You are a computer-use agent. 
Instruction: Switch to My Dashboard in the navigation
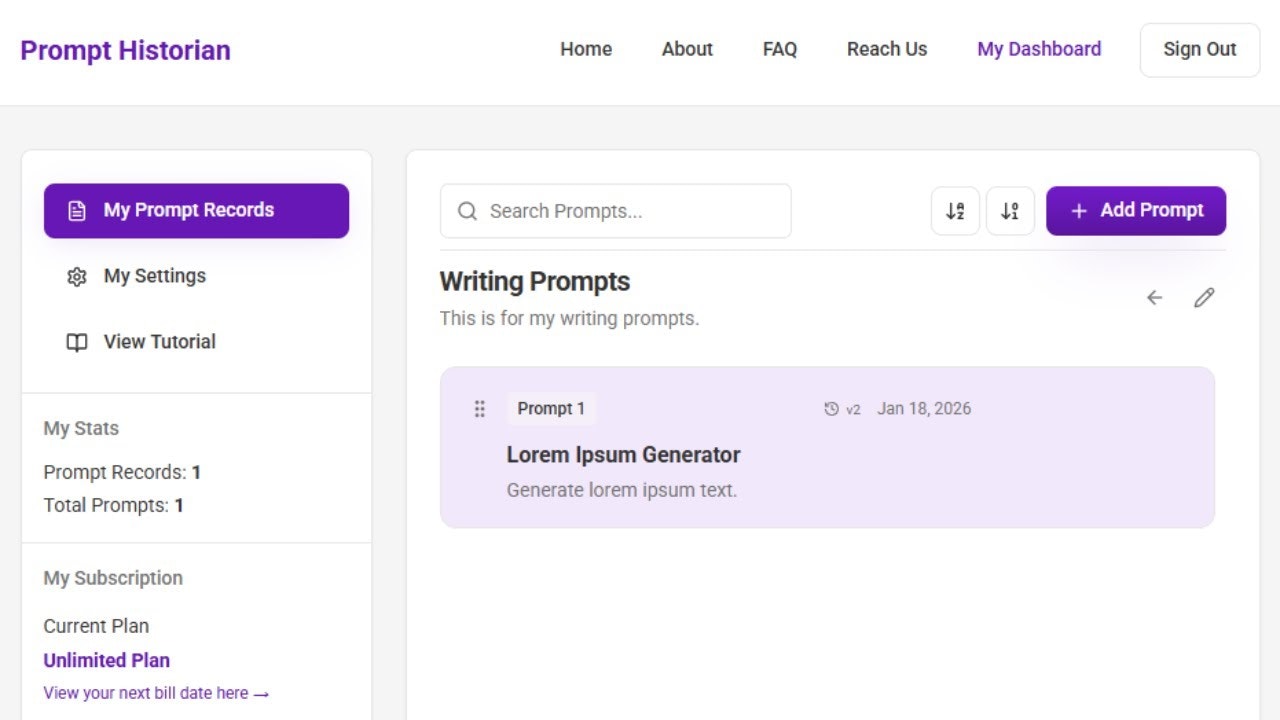(1039, 49)
